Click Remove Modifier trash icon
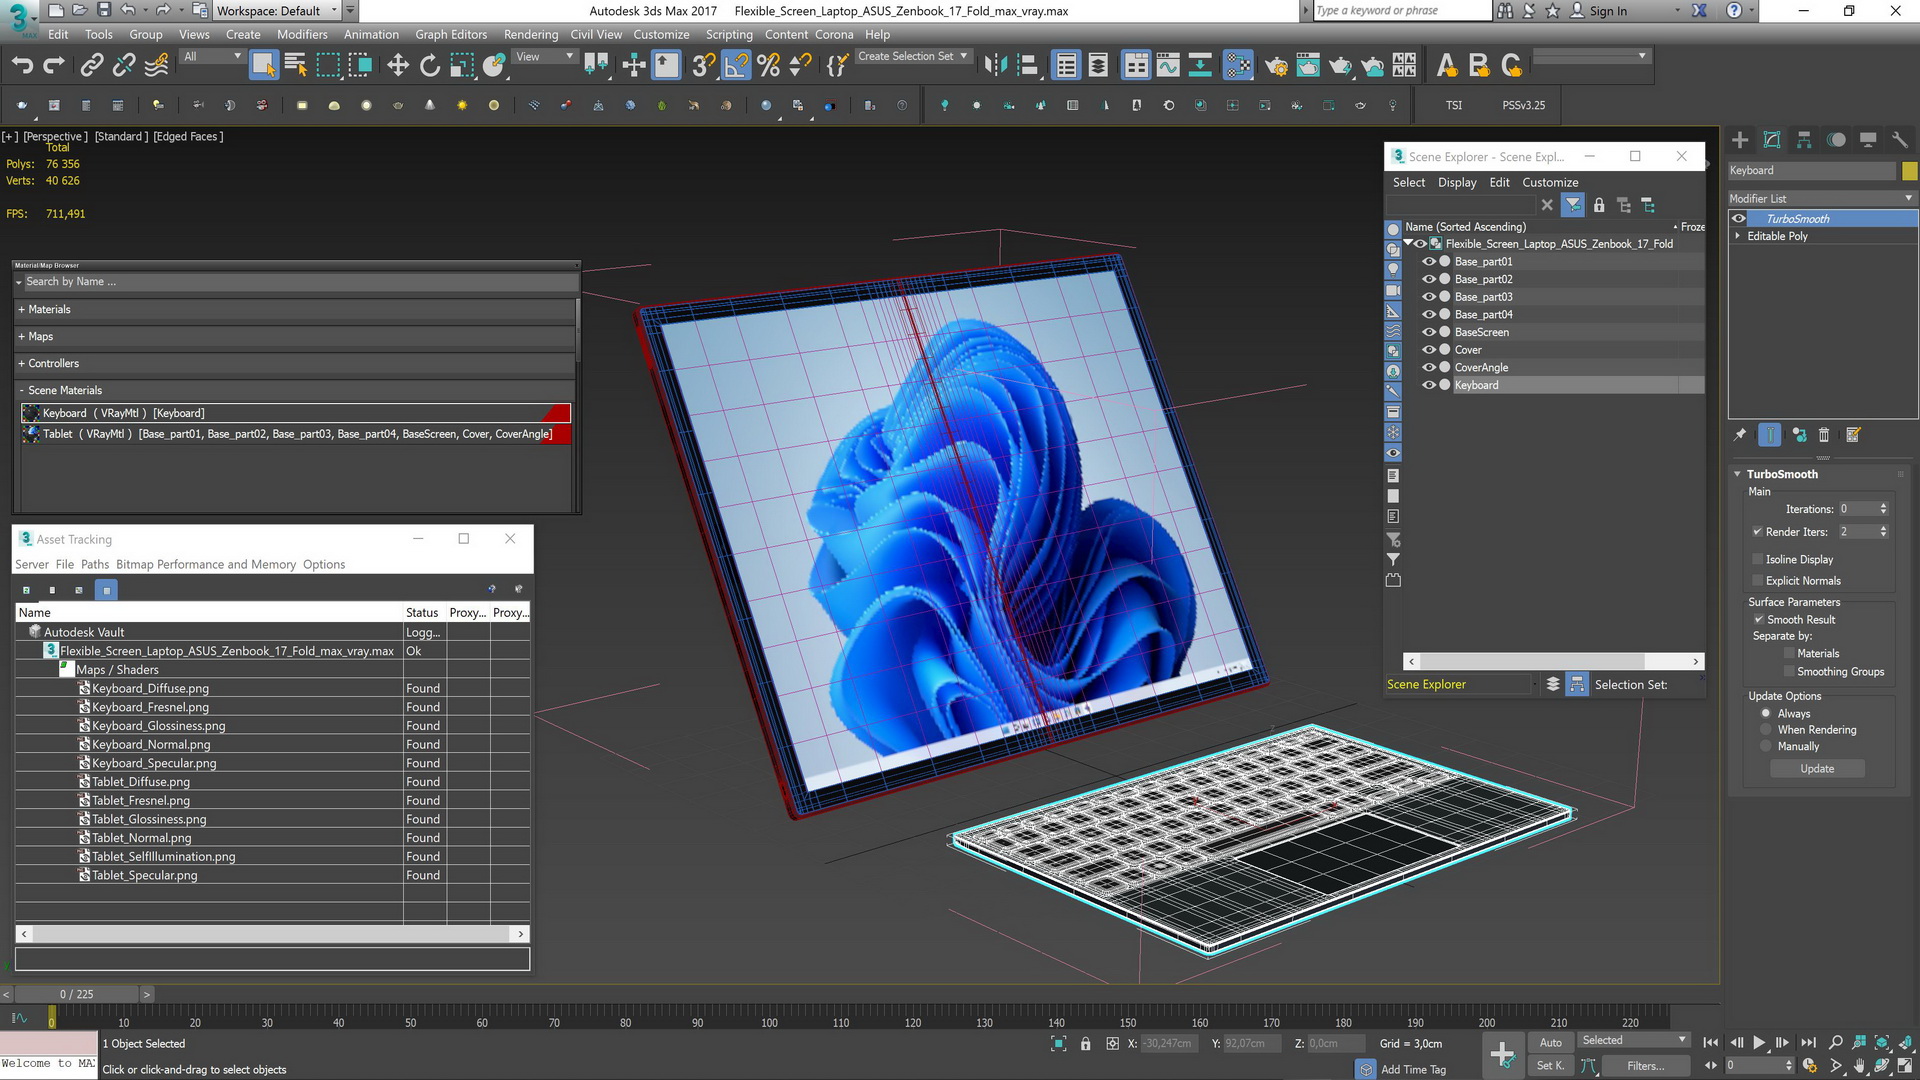1920x1080 pixels. click(x=1824, y=435)
